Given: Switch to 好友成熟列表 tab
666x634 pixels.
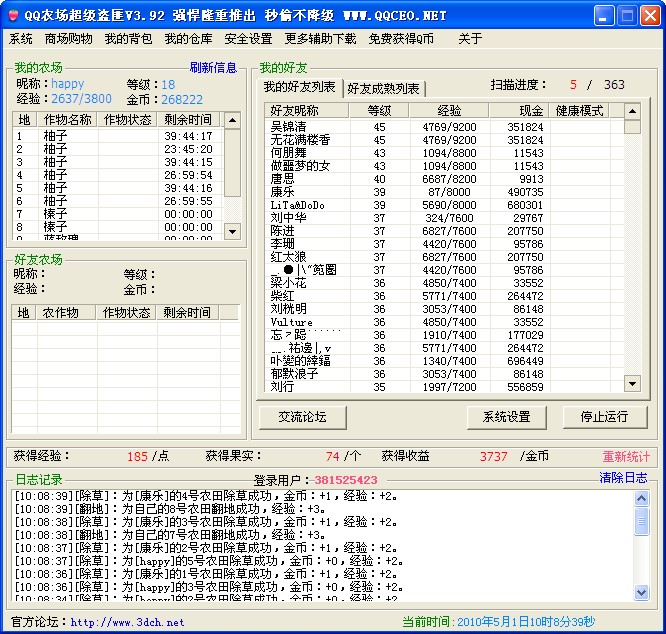Looking at the screenshot, I should (x=383, y=89).
